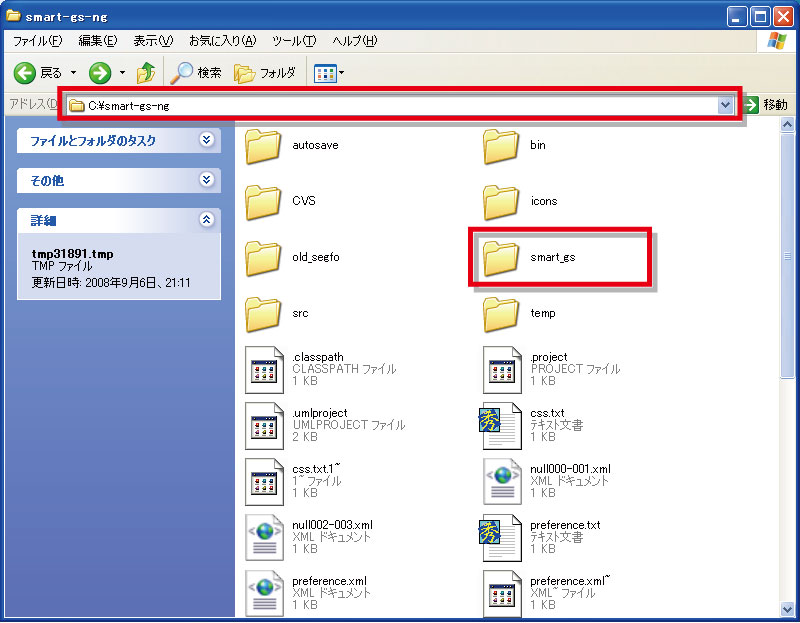The height and width of the screenshot is (623, 800).
Task: Open the views dropdown arrow
Action: pyautogui.click(x=341, y=73)
